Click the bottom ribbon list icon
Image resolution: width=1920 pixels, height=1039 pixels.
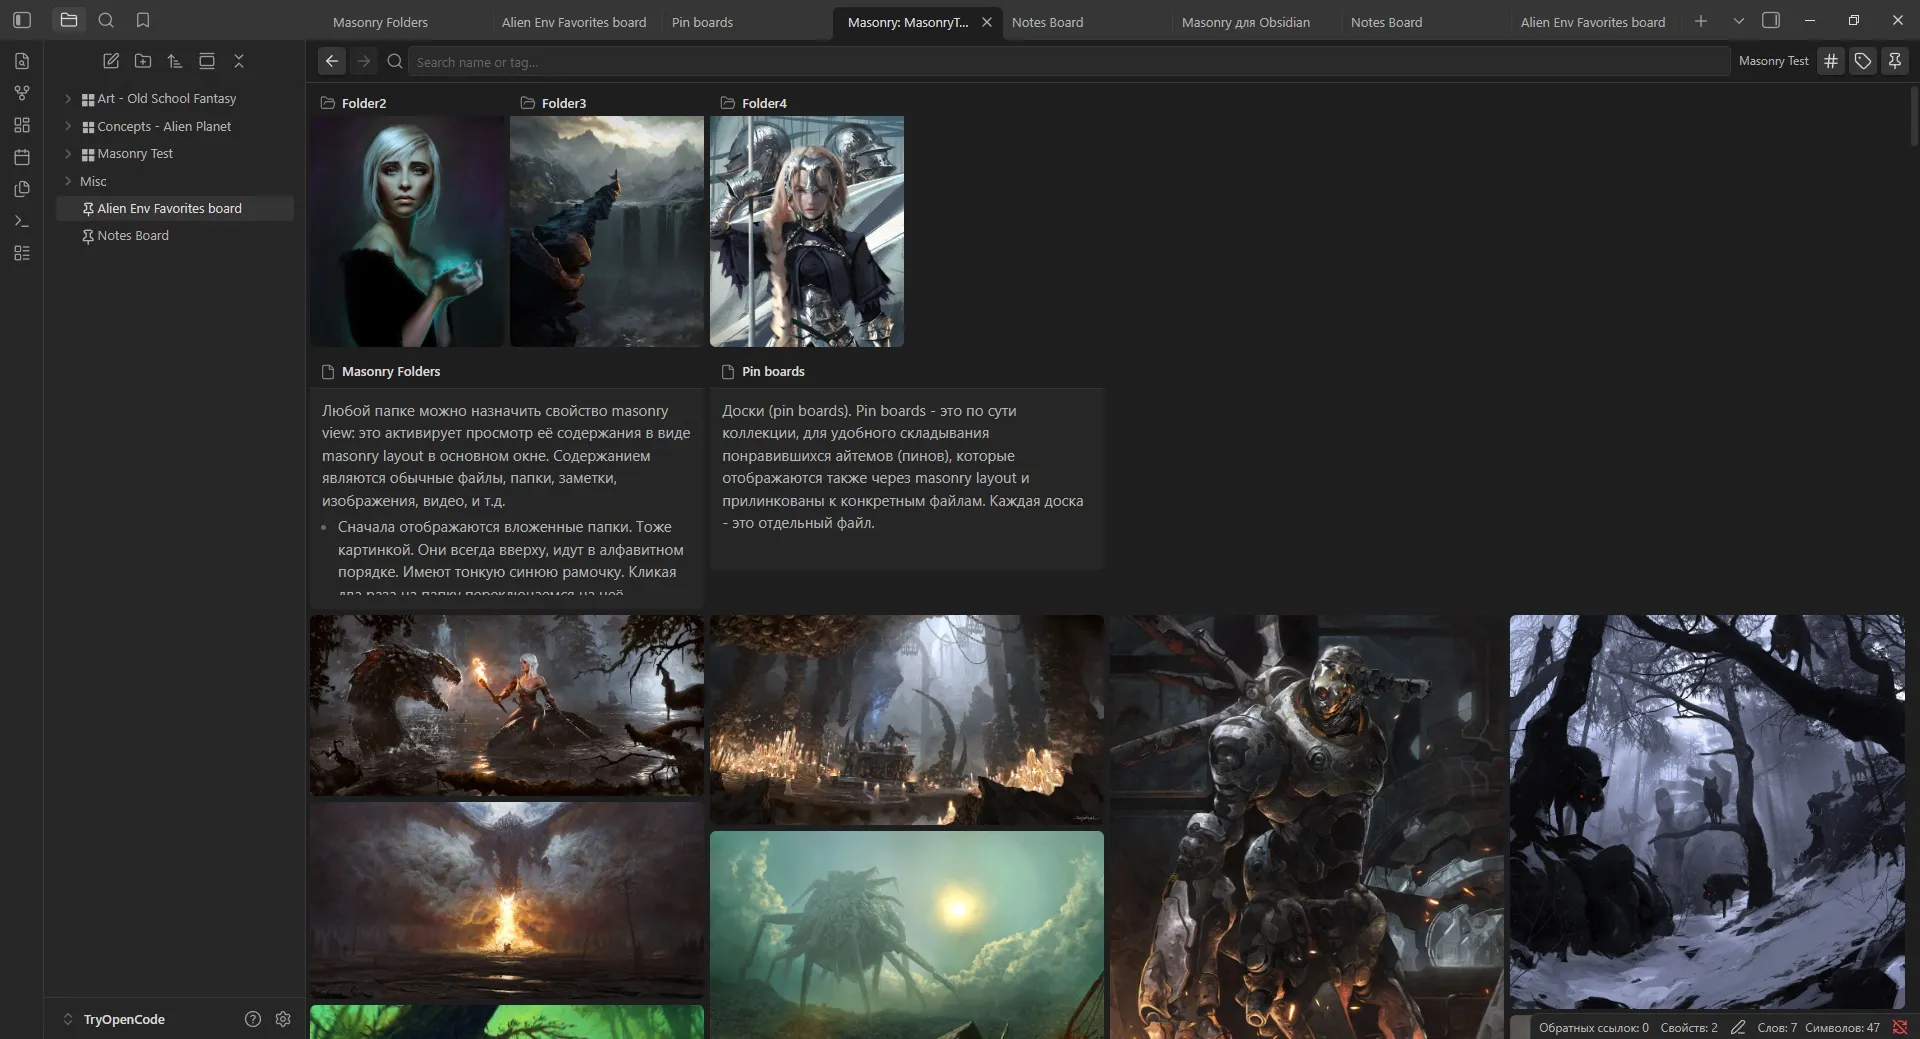pyautogui.click(x=22, y=253)
